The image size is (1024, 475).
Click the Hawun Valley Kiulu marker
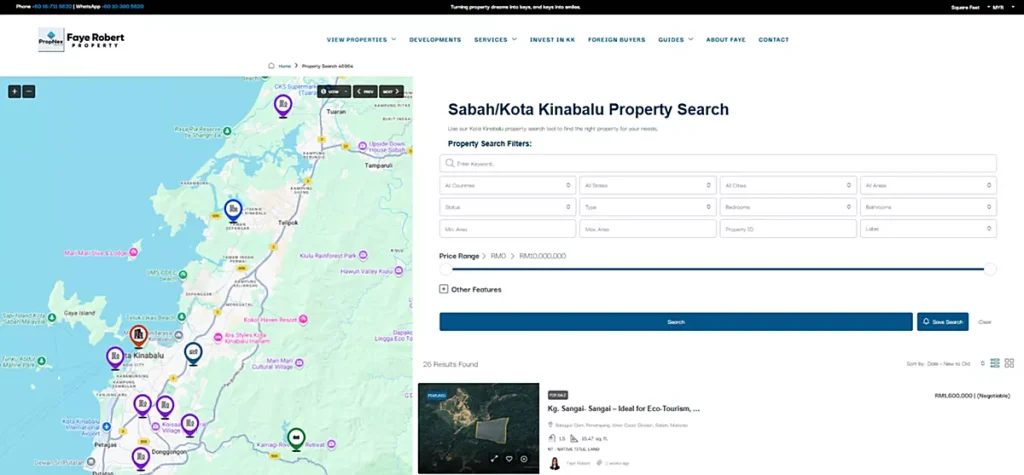400,270
